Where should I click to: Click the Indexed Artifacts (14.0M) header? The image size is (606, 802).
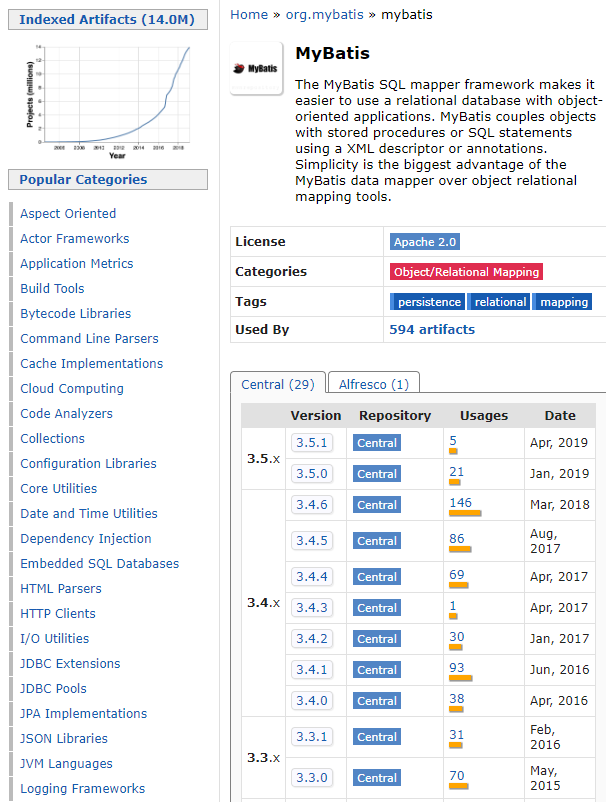click(x=108, y=19)
